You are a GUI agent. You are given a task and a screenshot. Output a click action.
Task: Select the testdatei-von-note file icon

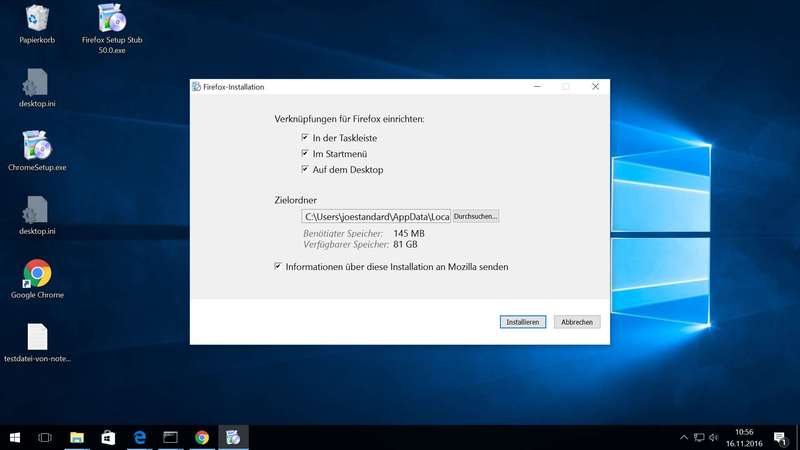tap(37, 343)
